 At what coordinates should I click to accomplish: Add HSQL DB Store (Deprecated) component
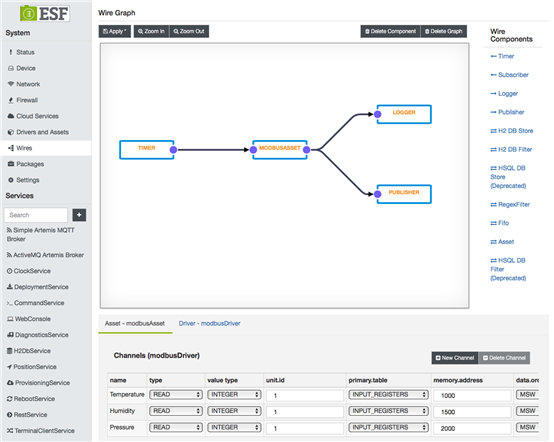[x=508, y=177]
